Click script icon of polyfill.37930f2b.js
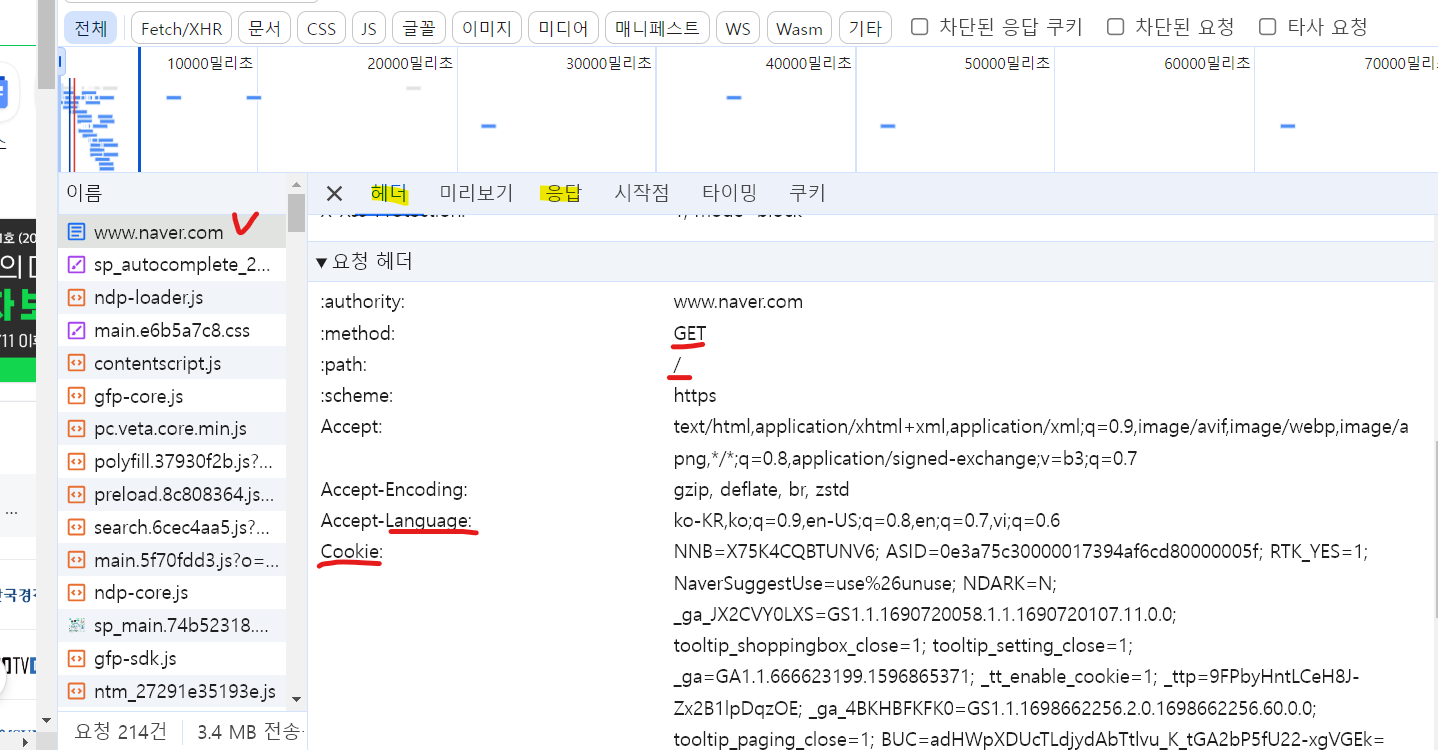 [x=76, y=461]
